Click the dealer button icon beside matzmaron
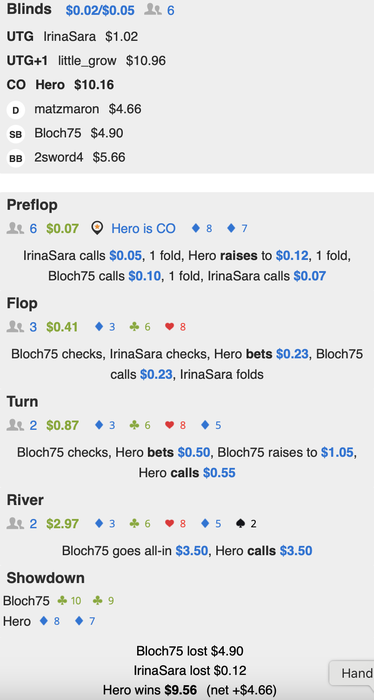This screenshot has width=374, height=700. click(16, 111)
